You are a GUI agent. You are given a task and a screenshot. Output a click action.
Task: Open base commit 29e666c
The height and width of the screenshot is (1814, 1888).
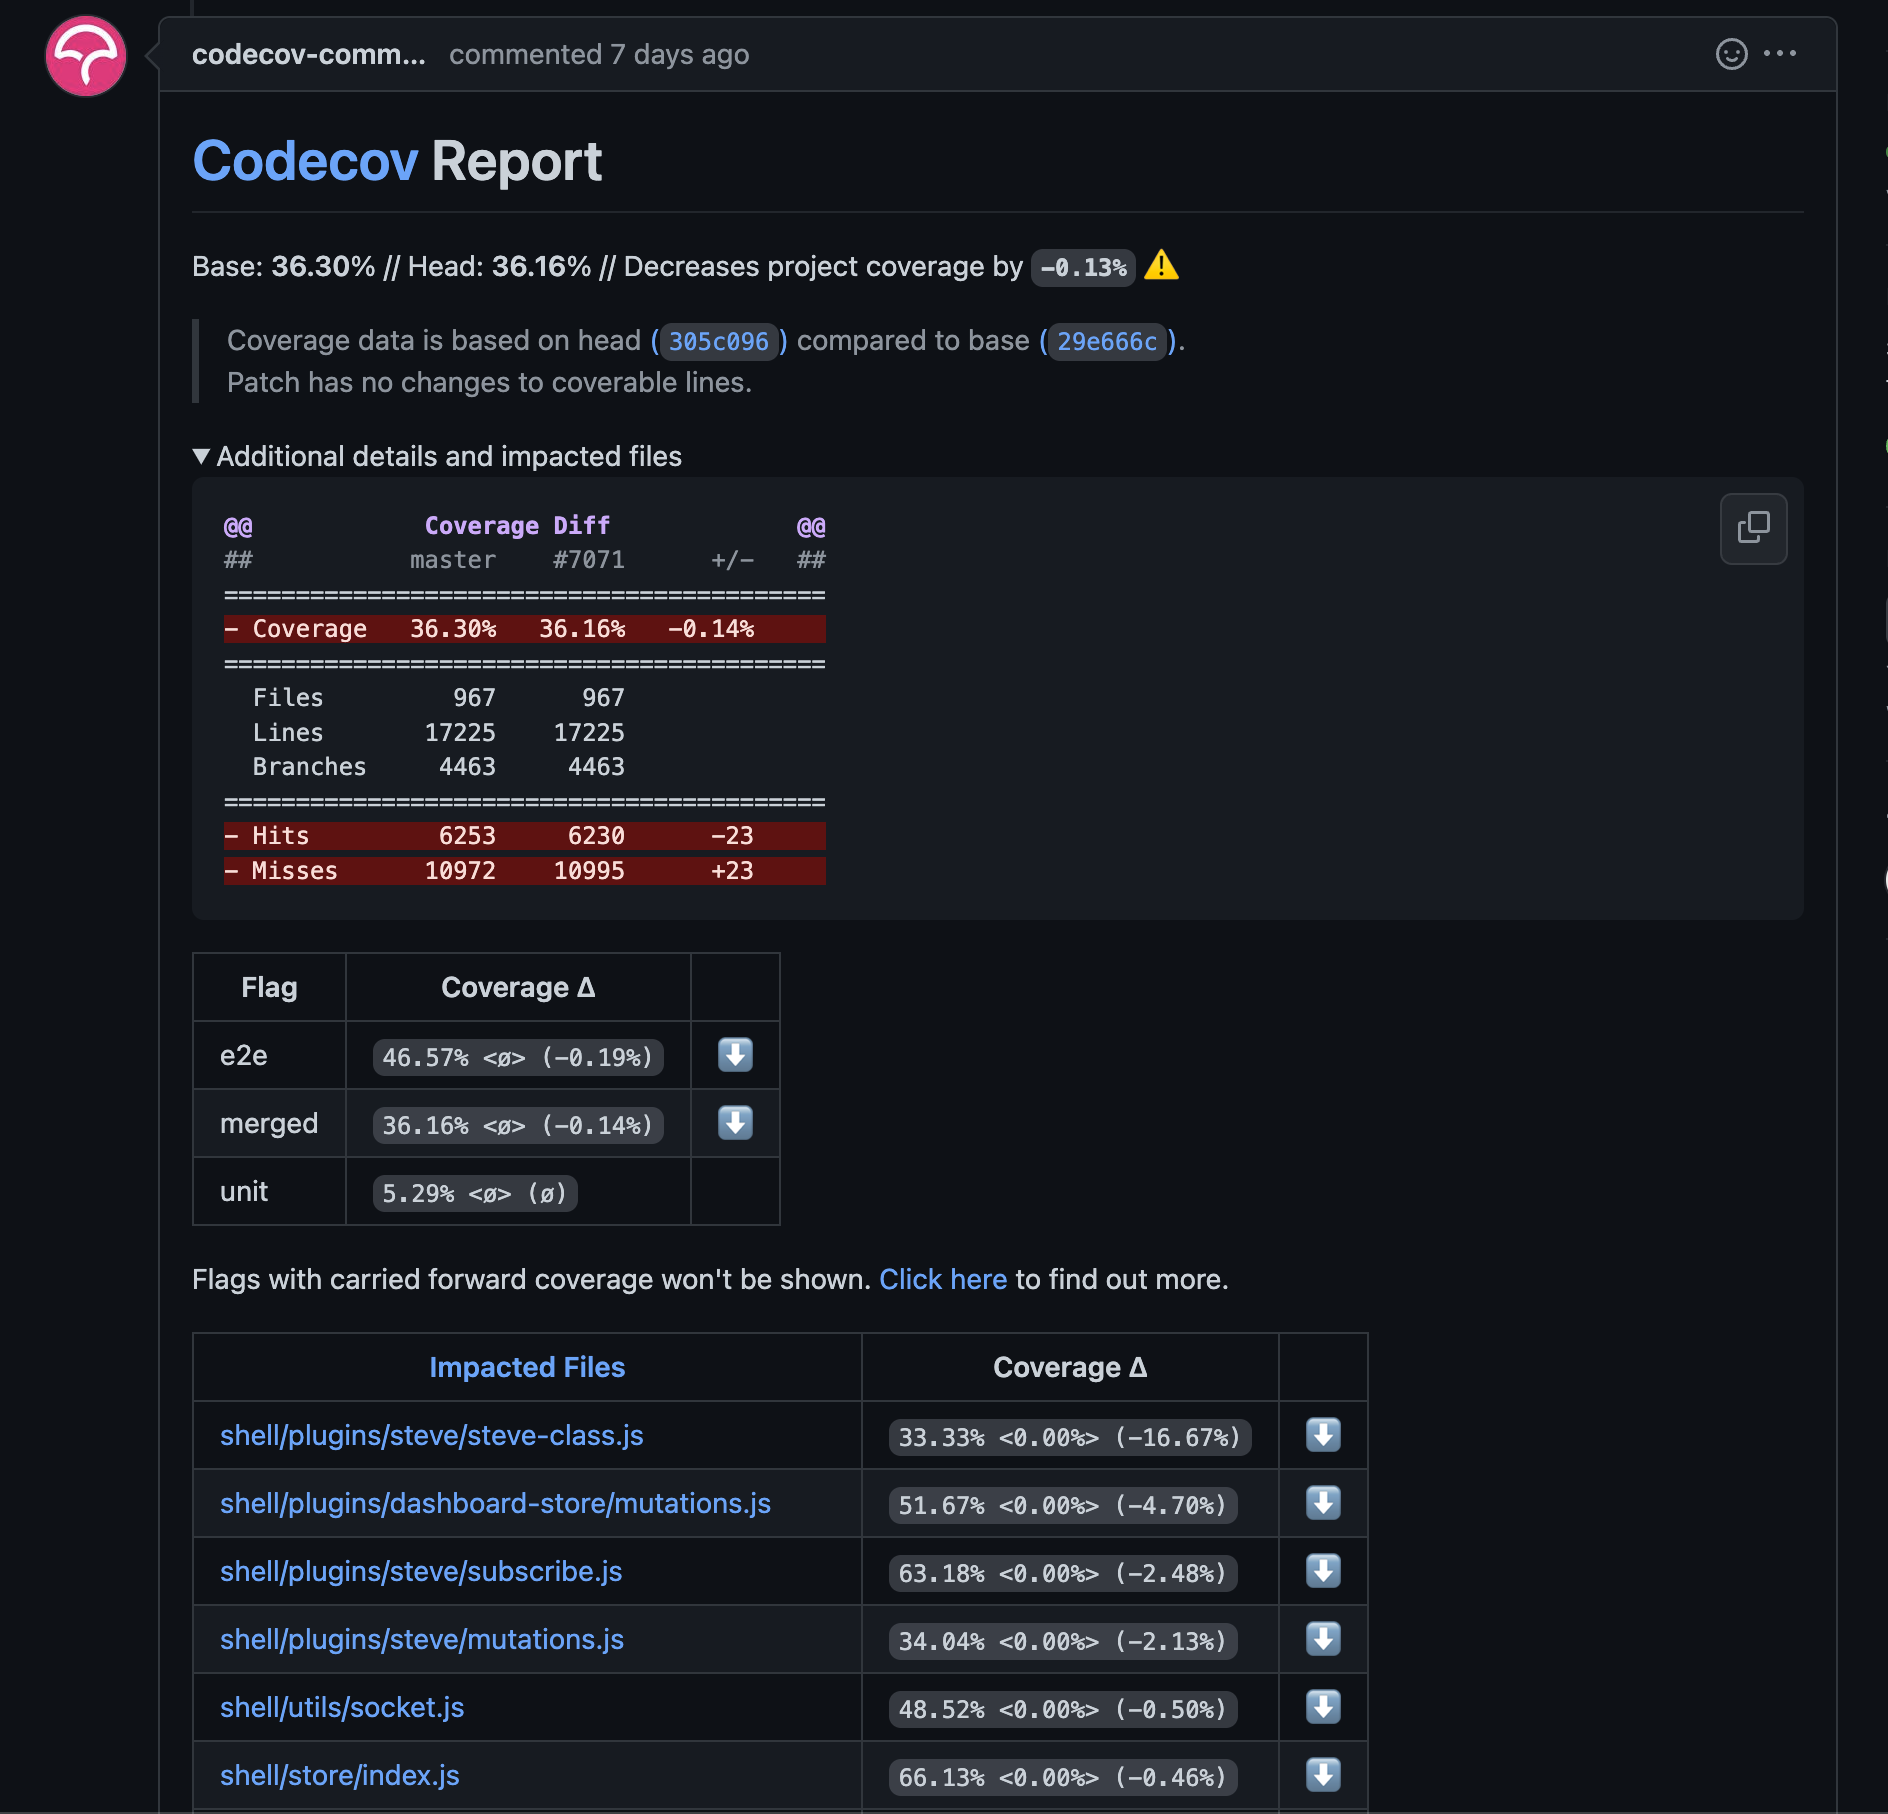pyautogui.click(x=1106, y=341)
